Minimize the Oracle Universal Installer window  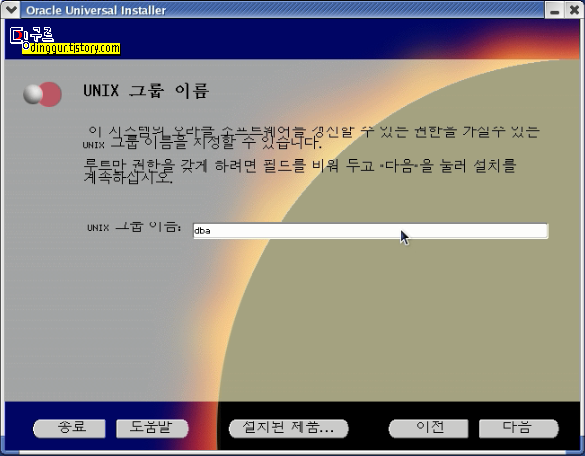coord(554,10)
